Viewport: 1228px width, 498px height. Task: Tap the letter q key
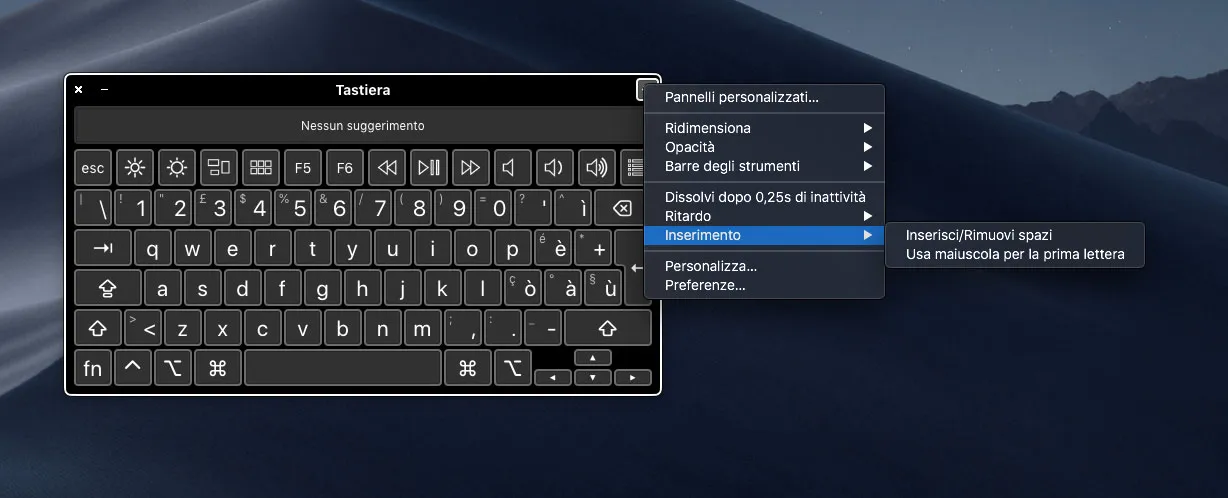click(153, 248)
